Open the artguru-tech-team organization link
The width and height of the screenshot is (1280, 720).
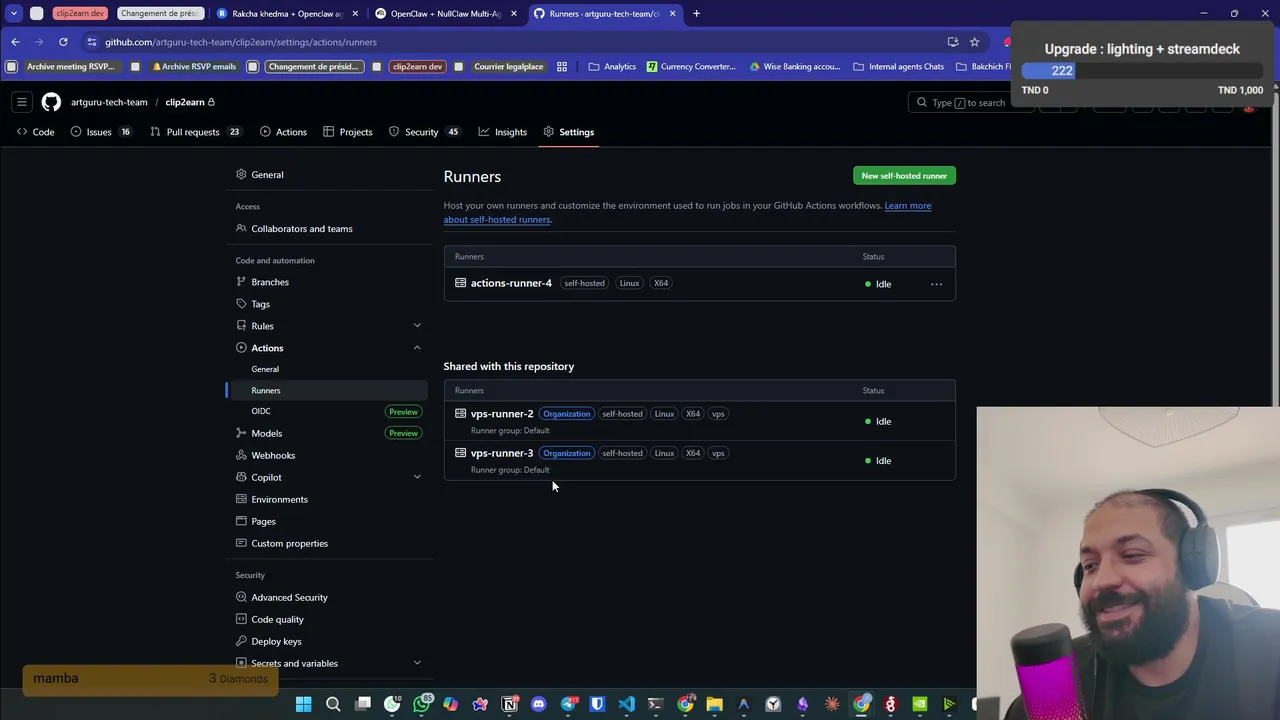[x=109, y=102]
